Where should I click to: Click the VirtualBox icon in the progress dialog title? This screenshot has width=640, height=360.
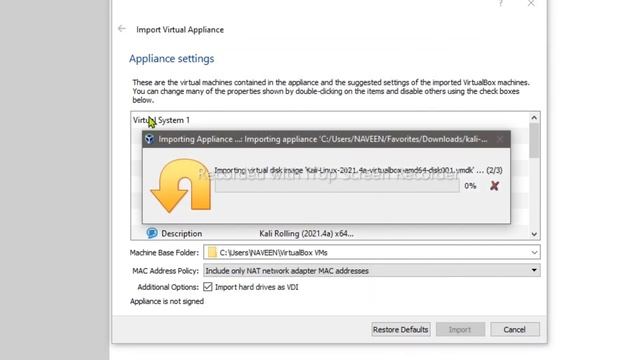(x=149, y=139)
